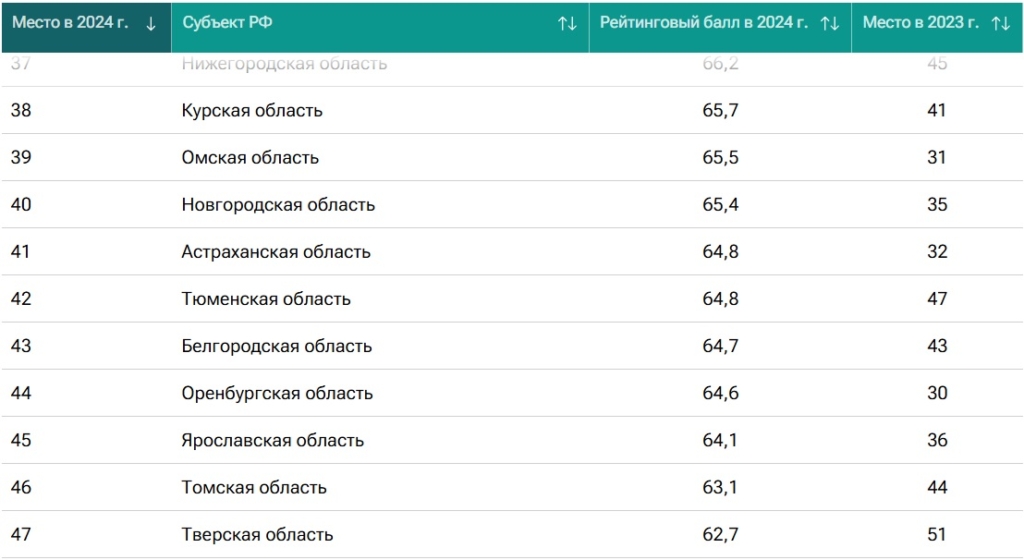The height and width of the screenshot is (560, 1024).
Task: Click the Место в 2024 г. column header
Action: coord(70,23)
